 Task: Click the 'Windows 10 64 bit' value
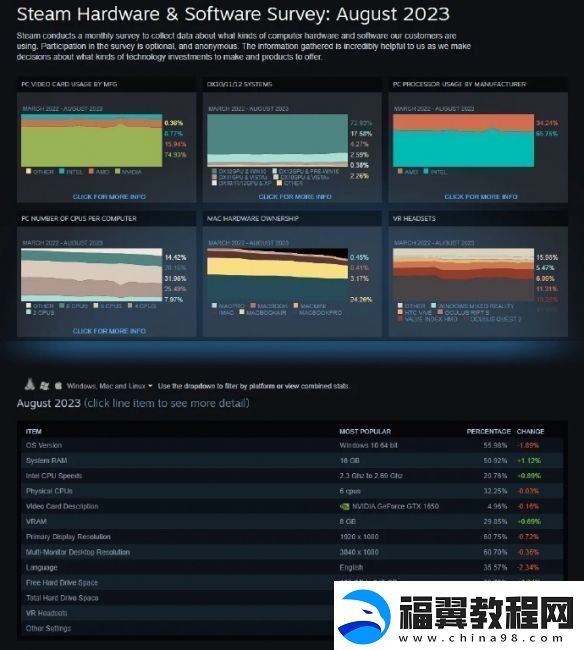click(x=368, y=445)
